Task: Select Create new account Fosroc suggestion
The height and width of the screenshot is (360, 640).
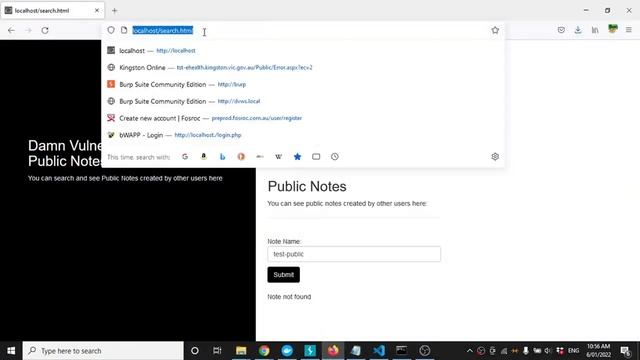Action: [303, 118]
